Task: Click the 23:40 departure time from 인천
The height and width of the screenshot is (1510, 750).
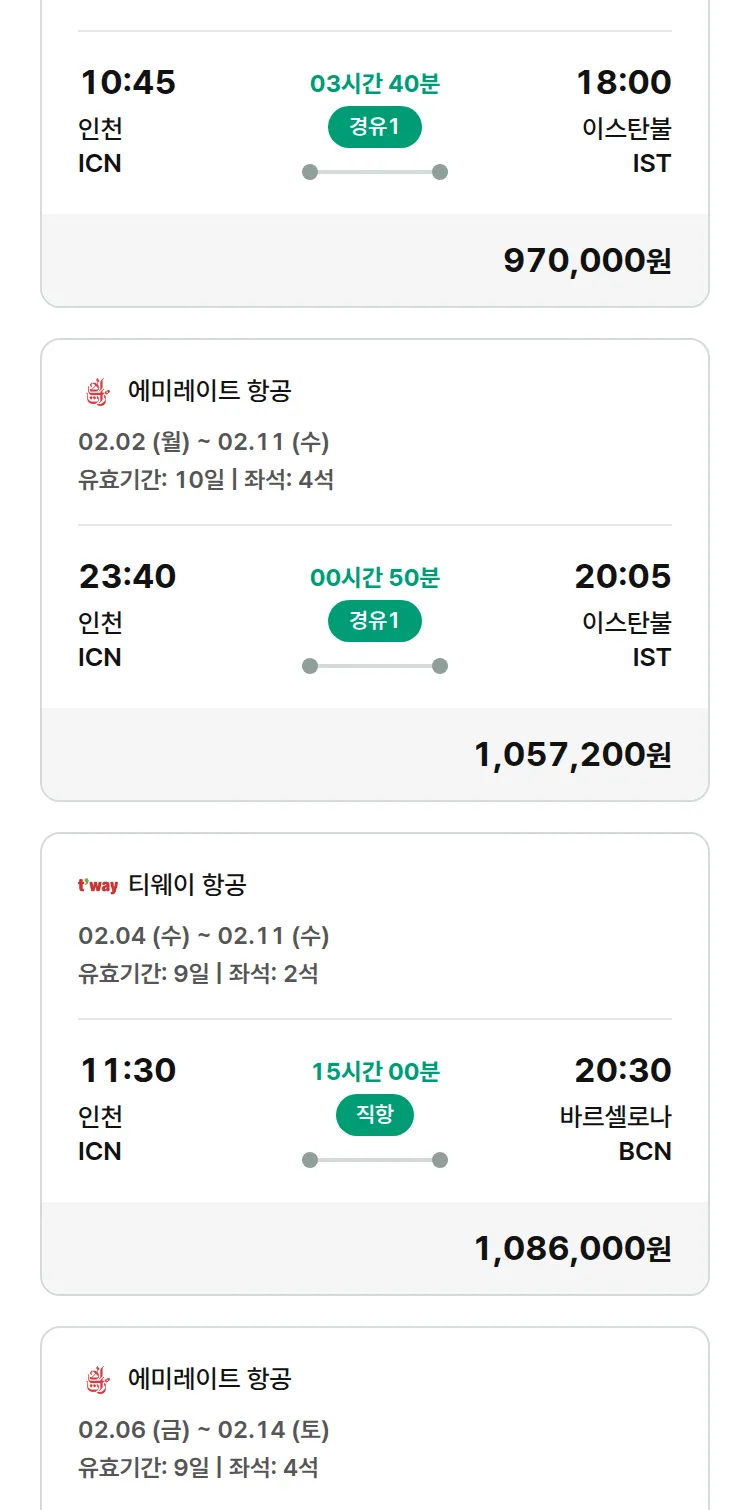Action: [x=127, y=576]
